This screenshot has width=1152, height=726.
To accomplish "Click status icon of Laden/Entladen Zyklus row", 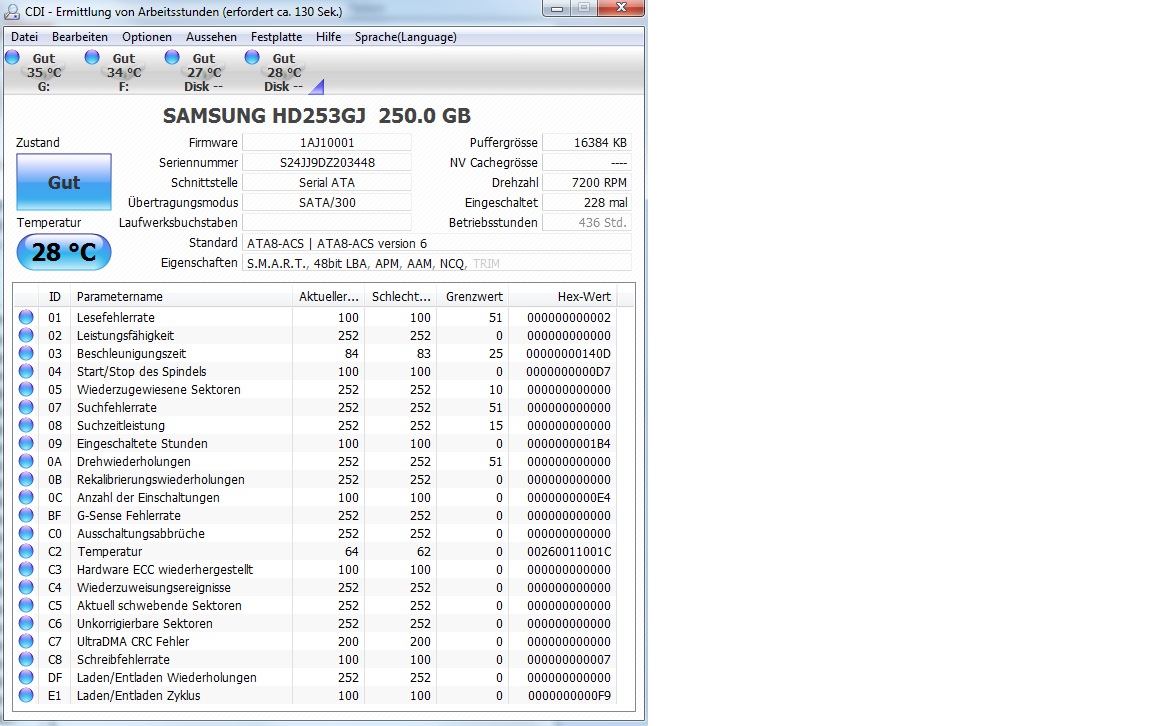I will pos(26,695).
